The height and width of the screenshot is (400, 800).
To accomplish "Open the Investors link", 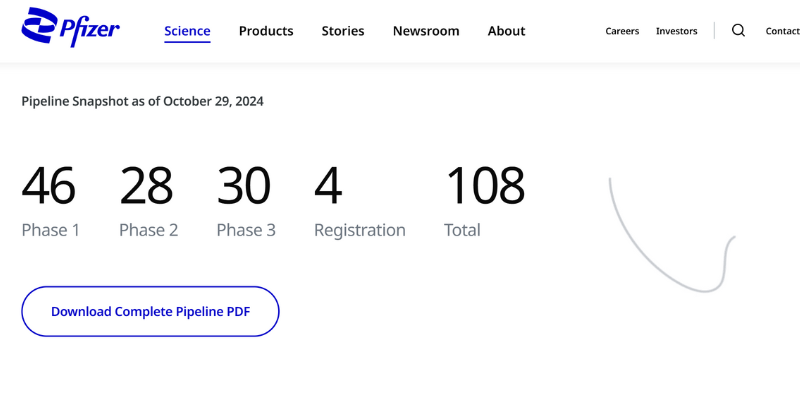I will [x=676, y=31].
